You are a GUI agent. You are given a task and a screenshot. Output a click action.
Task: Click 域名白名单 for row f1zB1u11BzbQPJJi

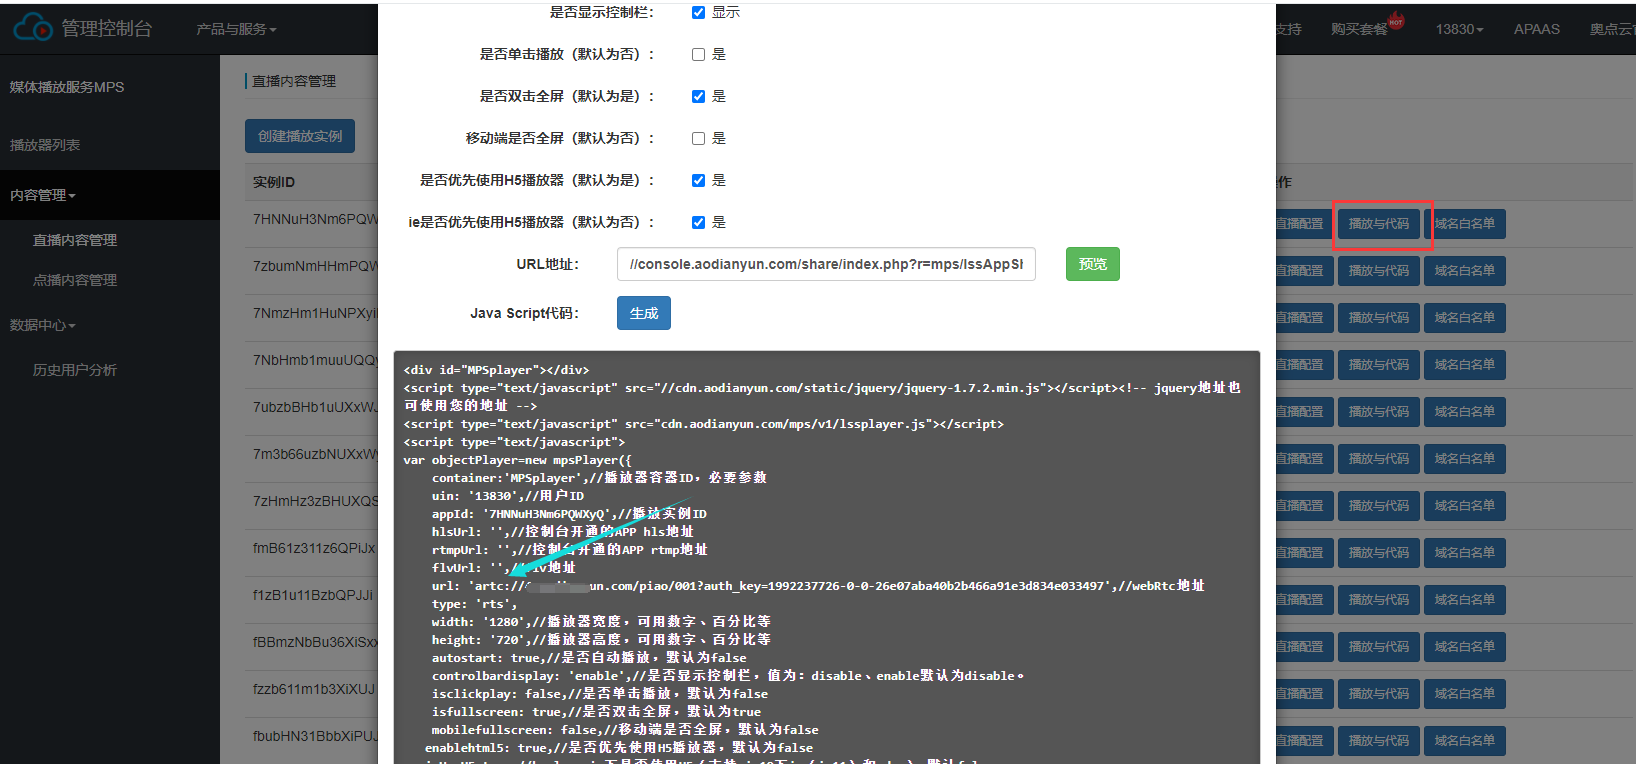click(x=1465, y=600)
